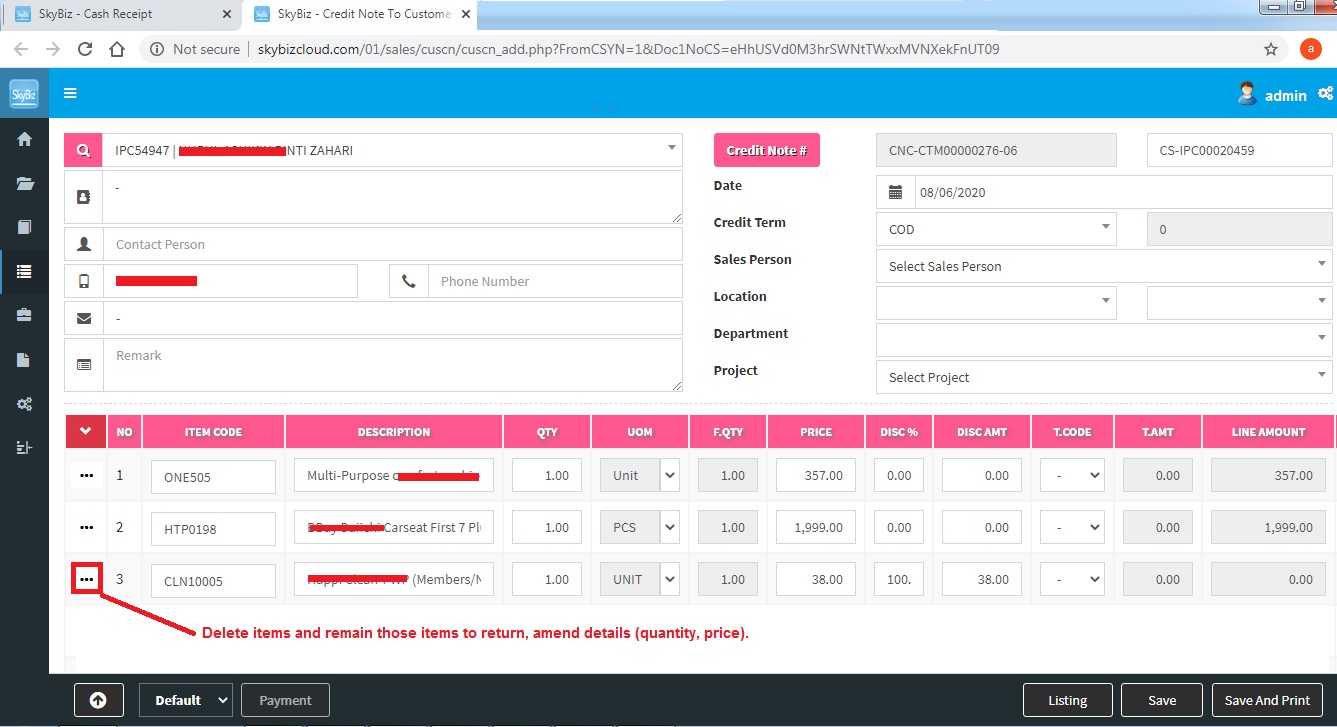Click the pink customer search icon
This screenshot has width=1337, height=727.
click(83, 150)
